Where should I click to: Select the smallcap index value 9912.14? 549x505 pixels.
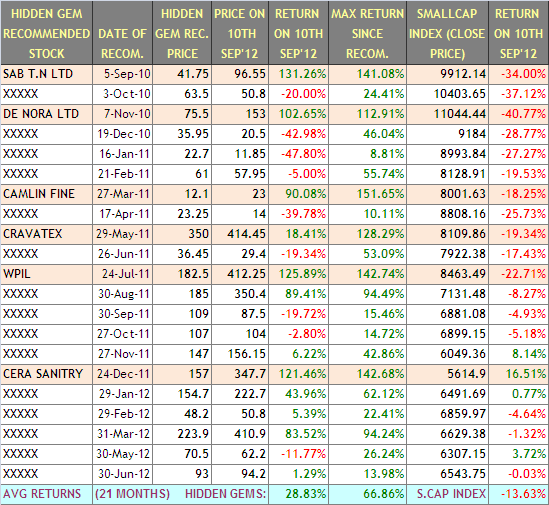tap(447, 74)
